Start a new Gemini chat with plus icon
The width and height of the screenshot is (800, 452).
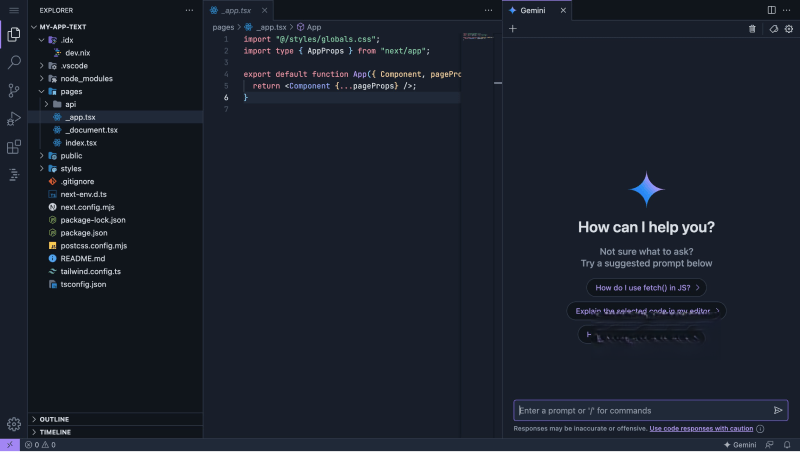[x=513, y=29]
